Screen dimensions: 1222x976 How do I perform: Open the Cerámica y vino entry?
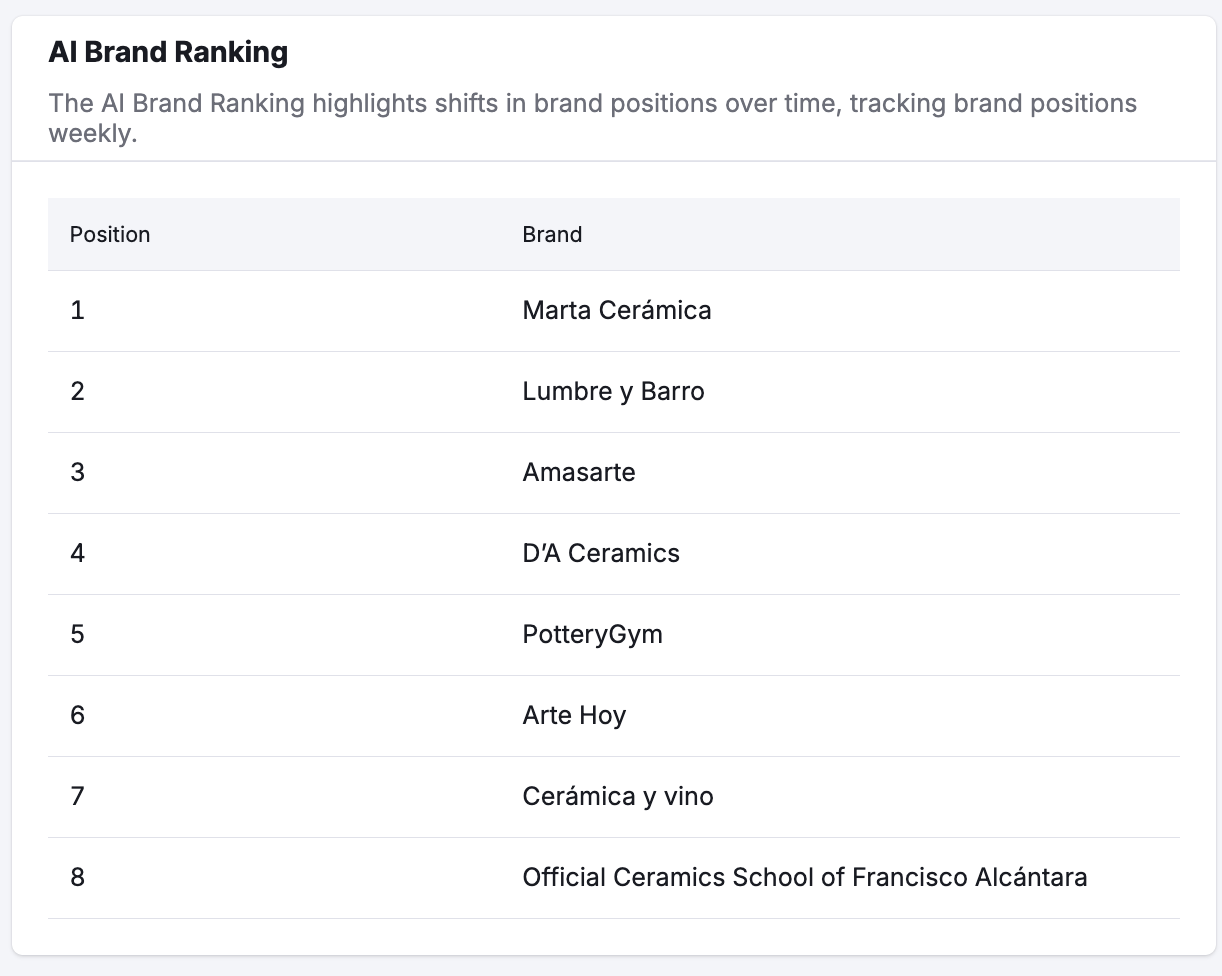(x=618, y=797)
